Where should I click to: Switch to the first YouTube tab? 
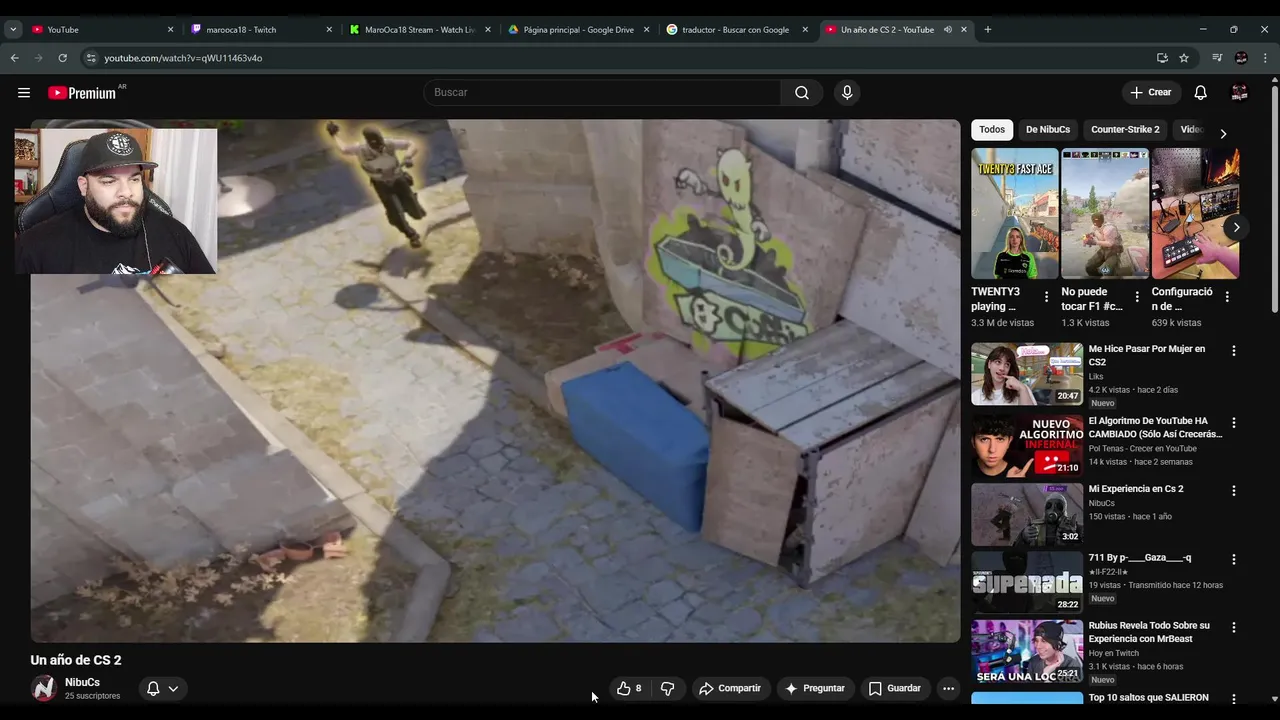tap(103, 29)
